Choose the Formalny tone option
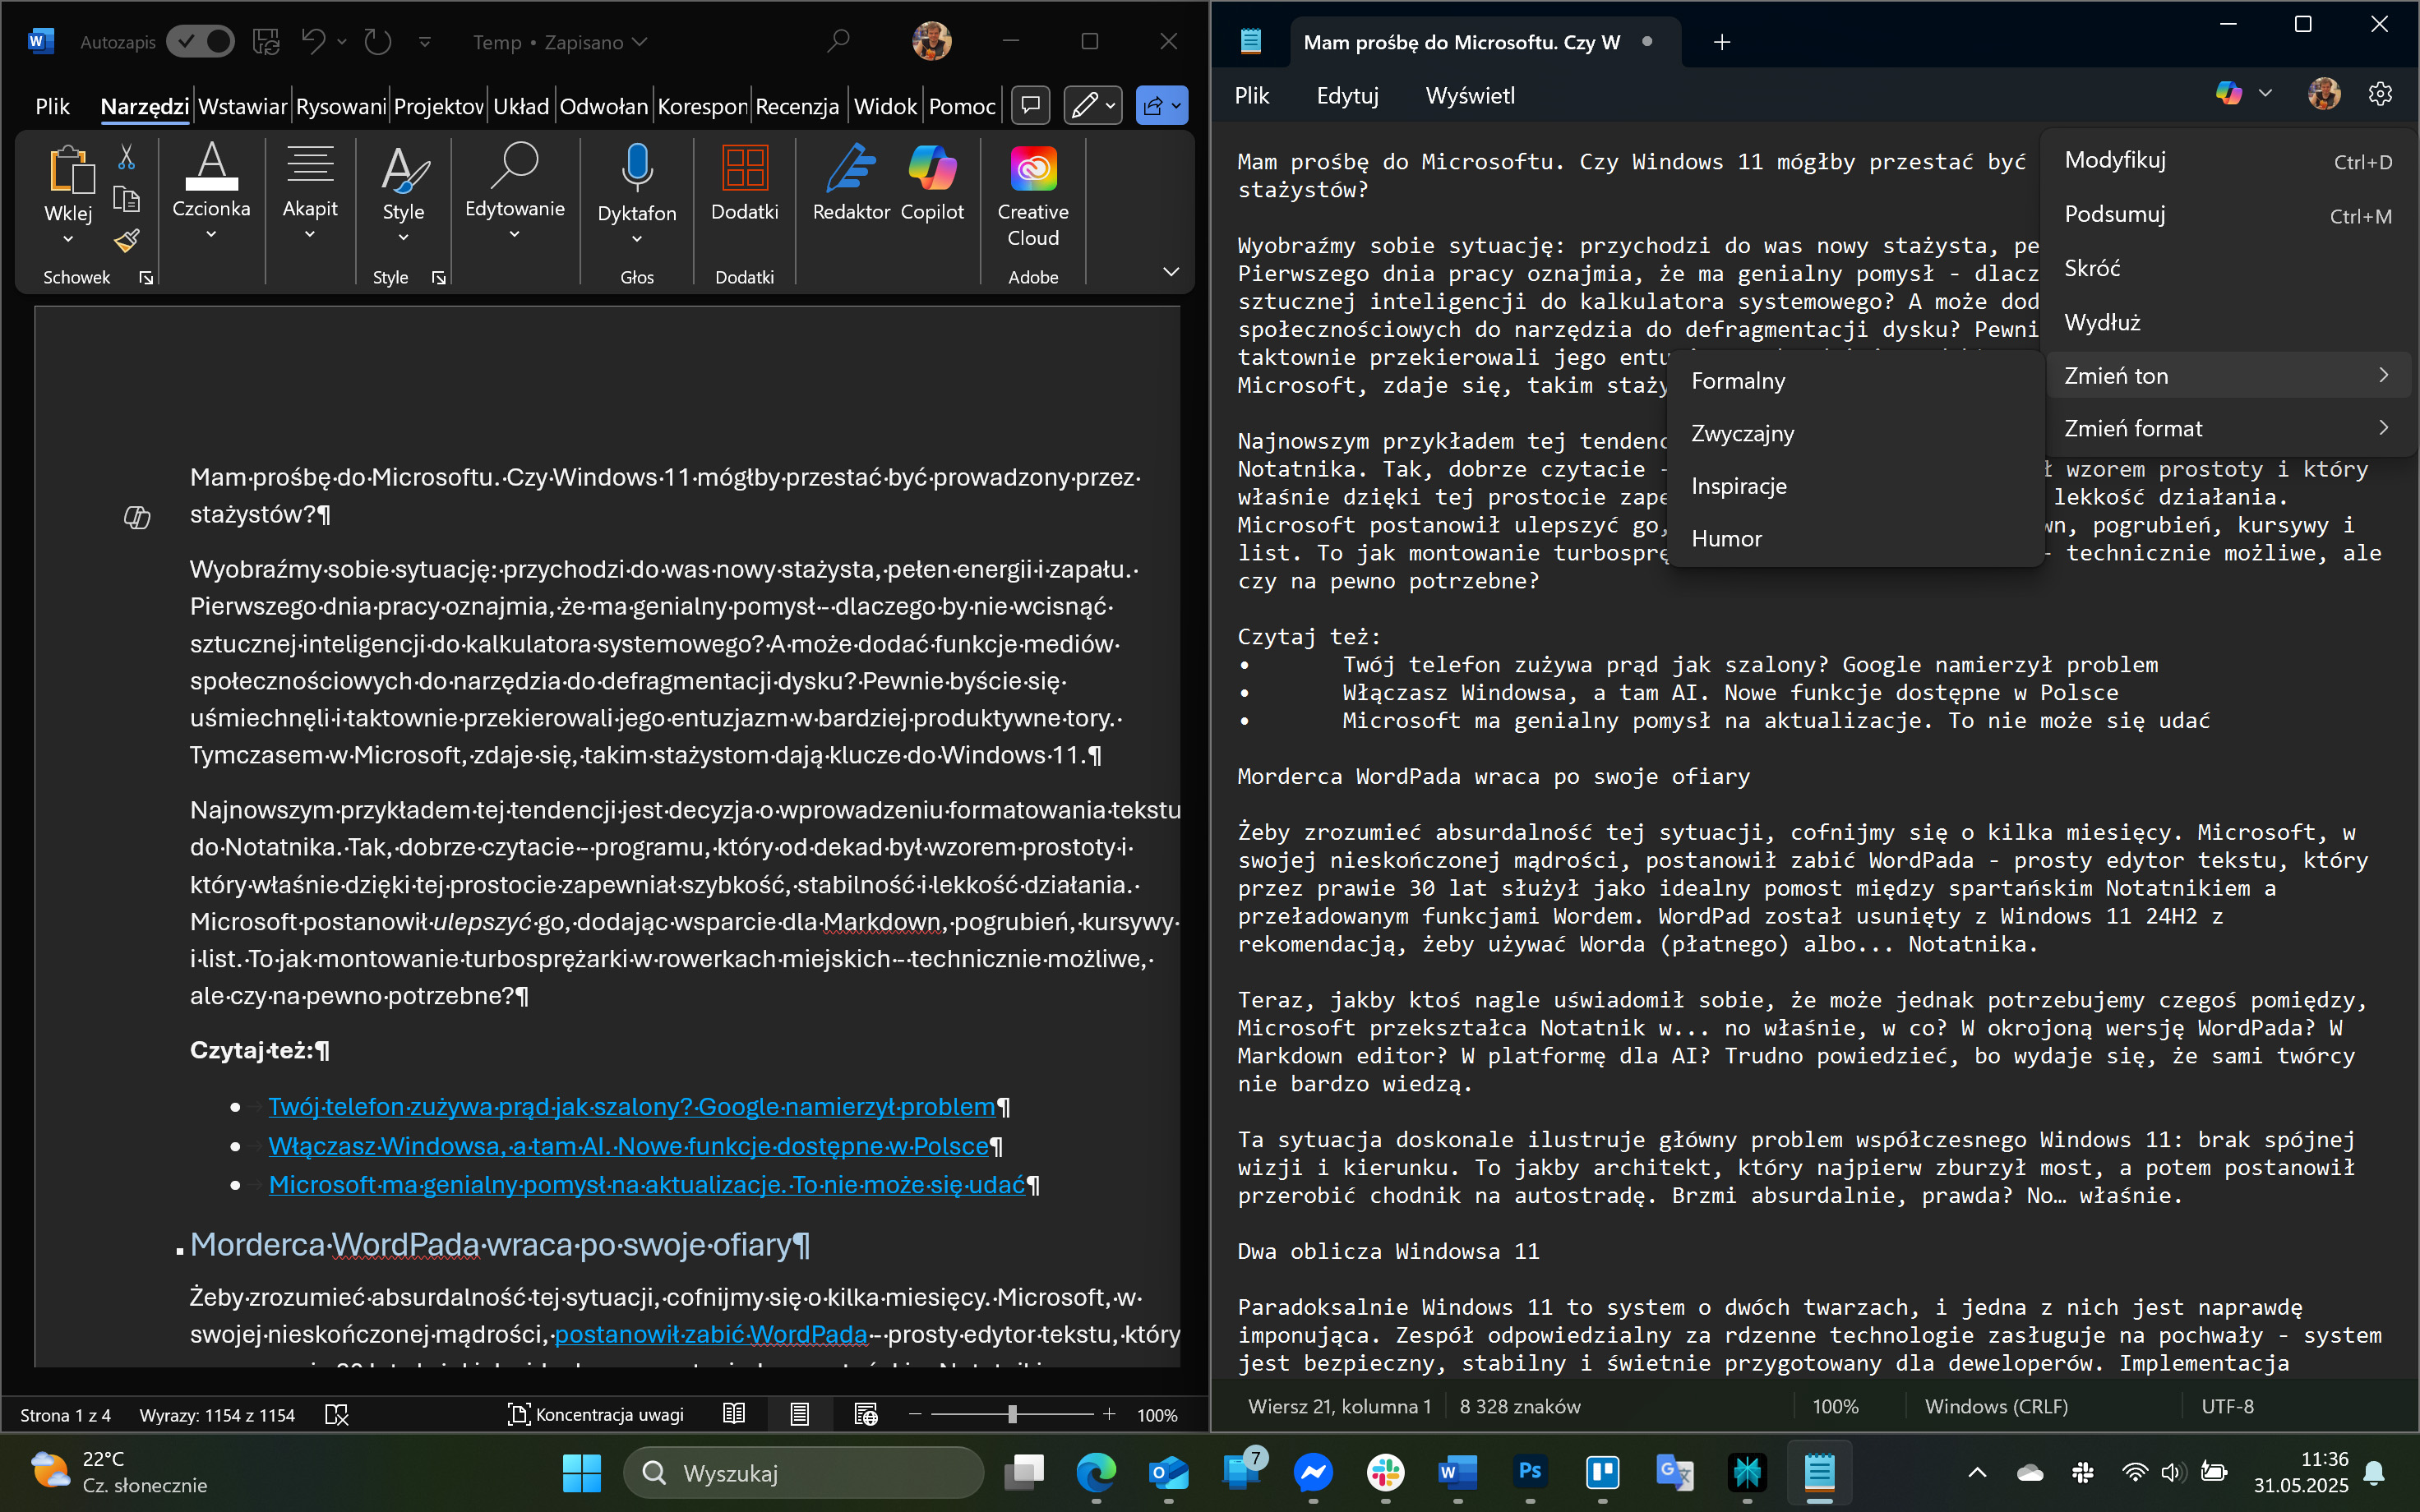 [x=1855, y=381]
